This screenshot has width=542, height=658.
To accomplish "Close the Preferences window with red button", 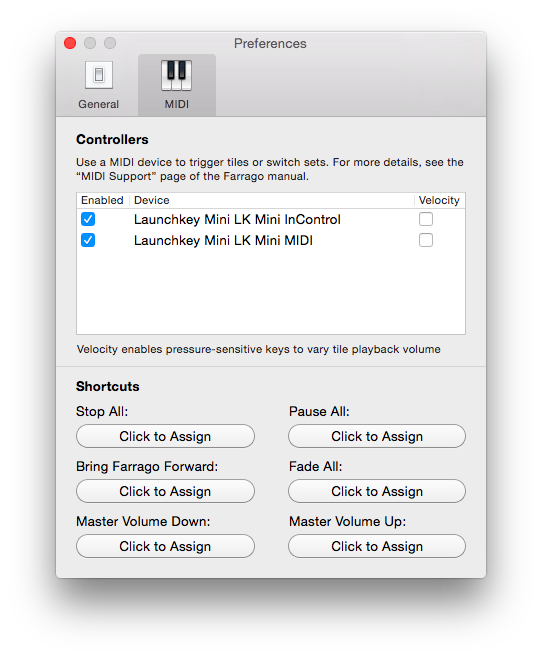I will (70, 43).
